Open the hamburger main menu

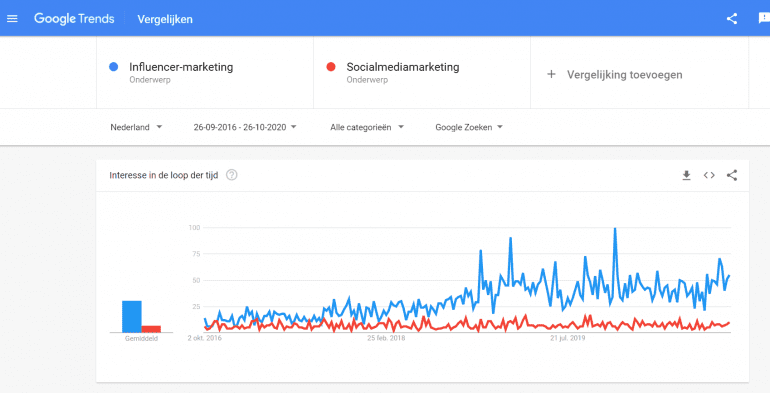tap(12, 19)
